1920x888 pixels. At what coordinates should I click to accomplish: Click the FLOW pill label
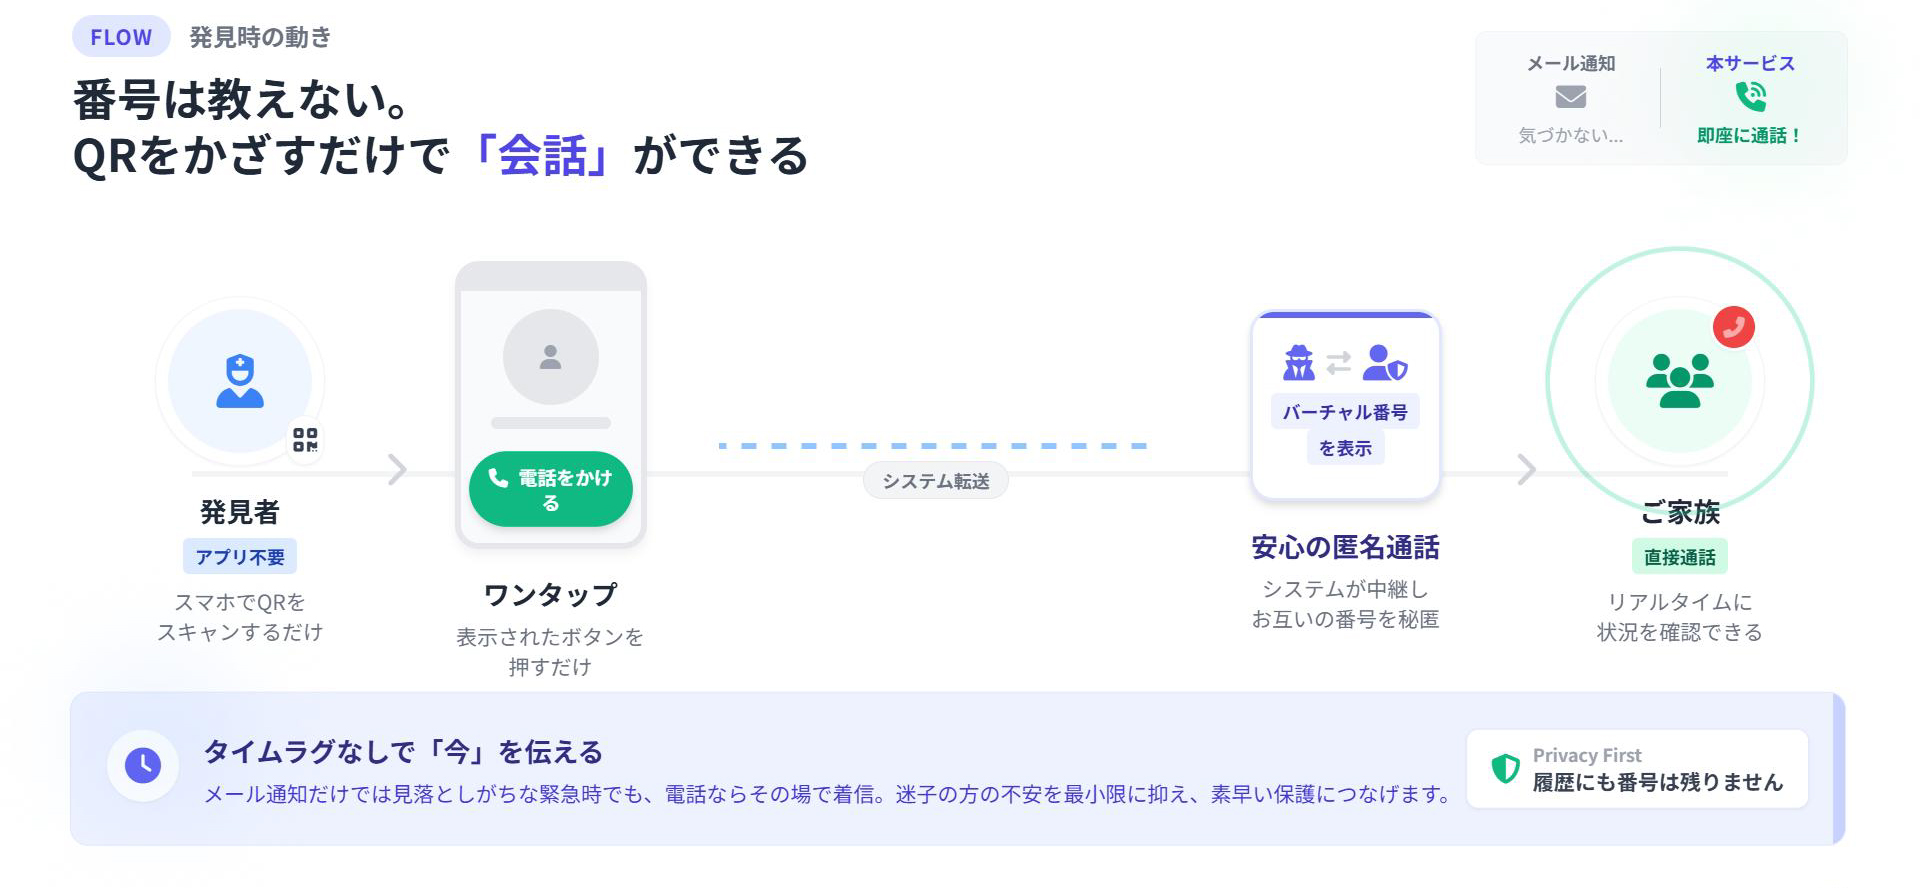point(121,37)
